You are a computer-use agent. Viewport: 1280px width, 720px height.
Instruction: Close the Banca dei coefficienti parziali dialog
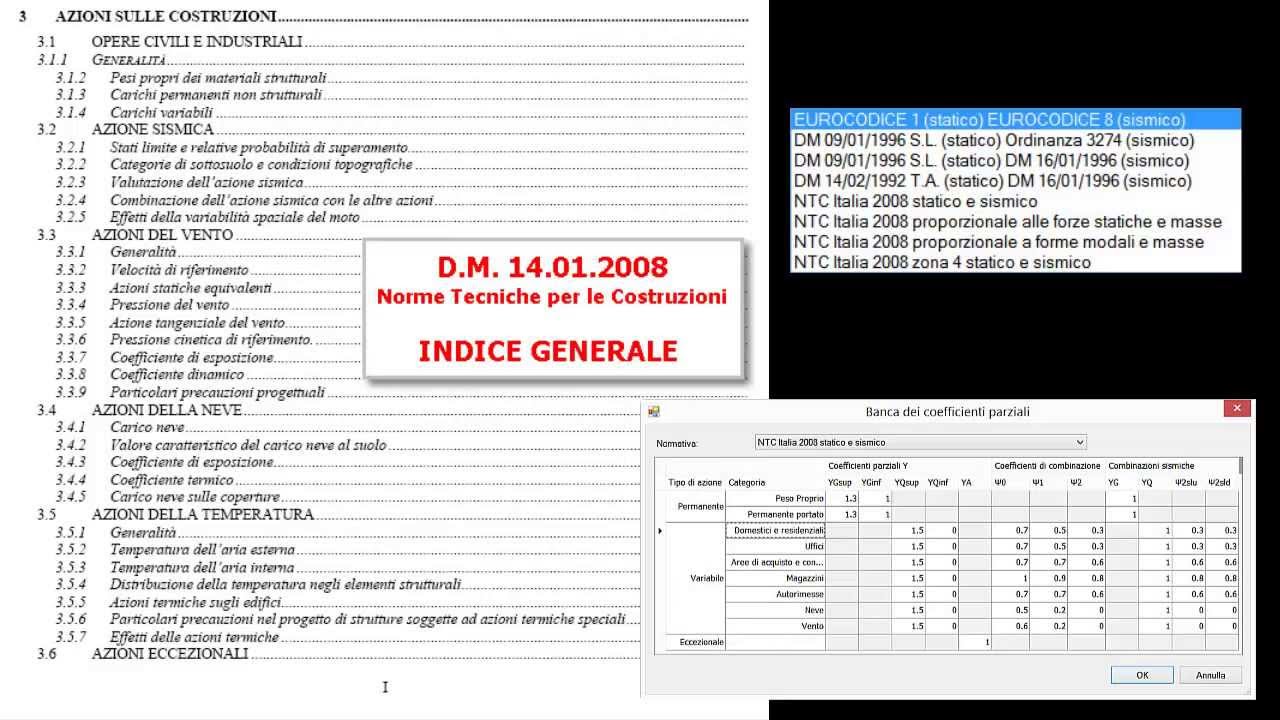[1237, 408]
